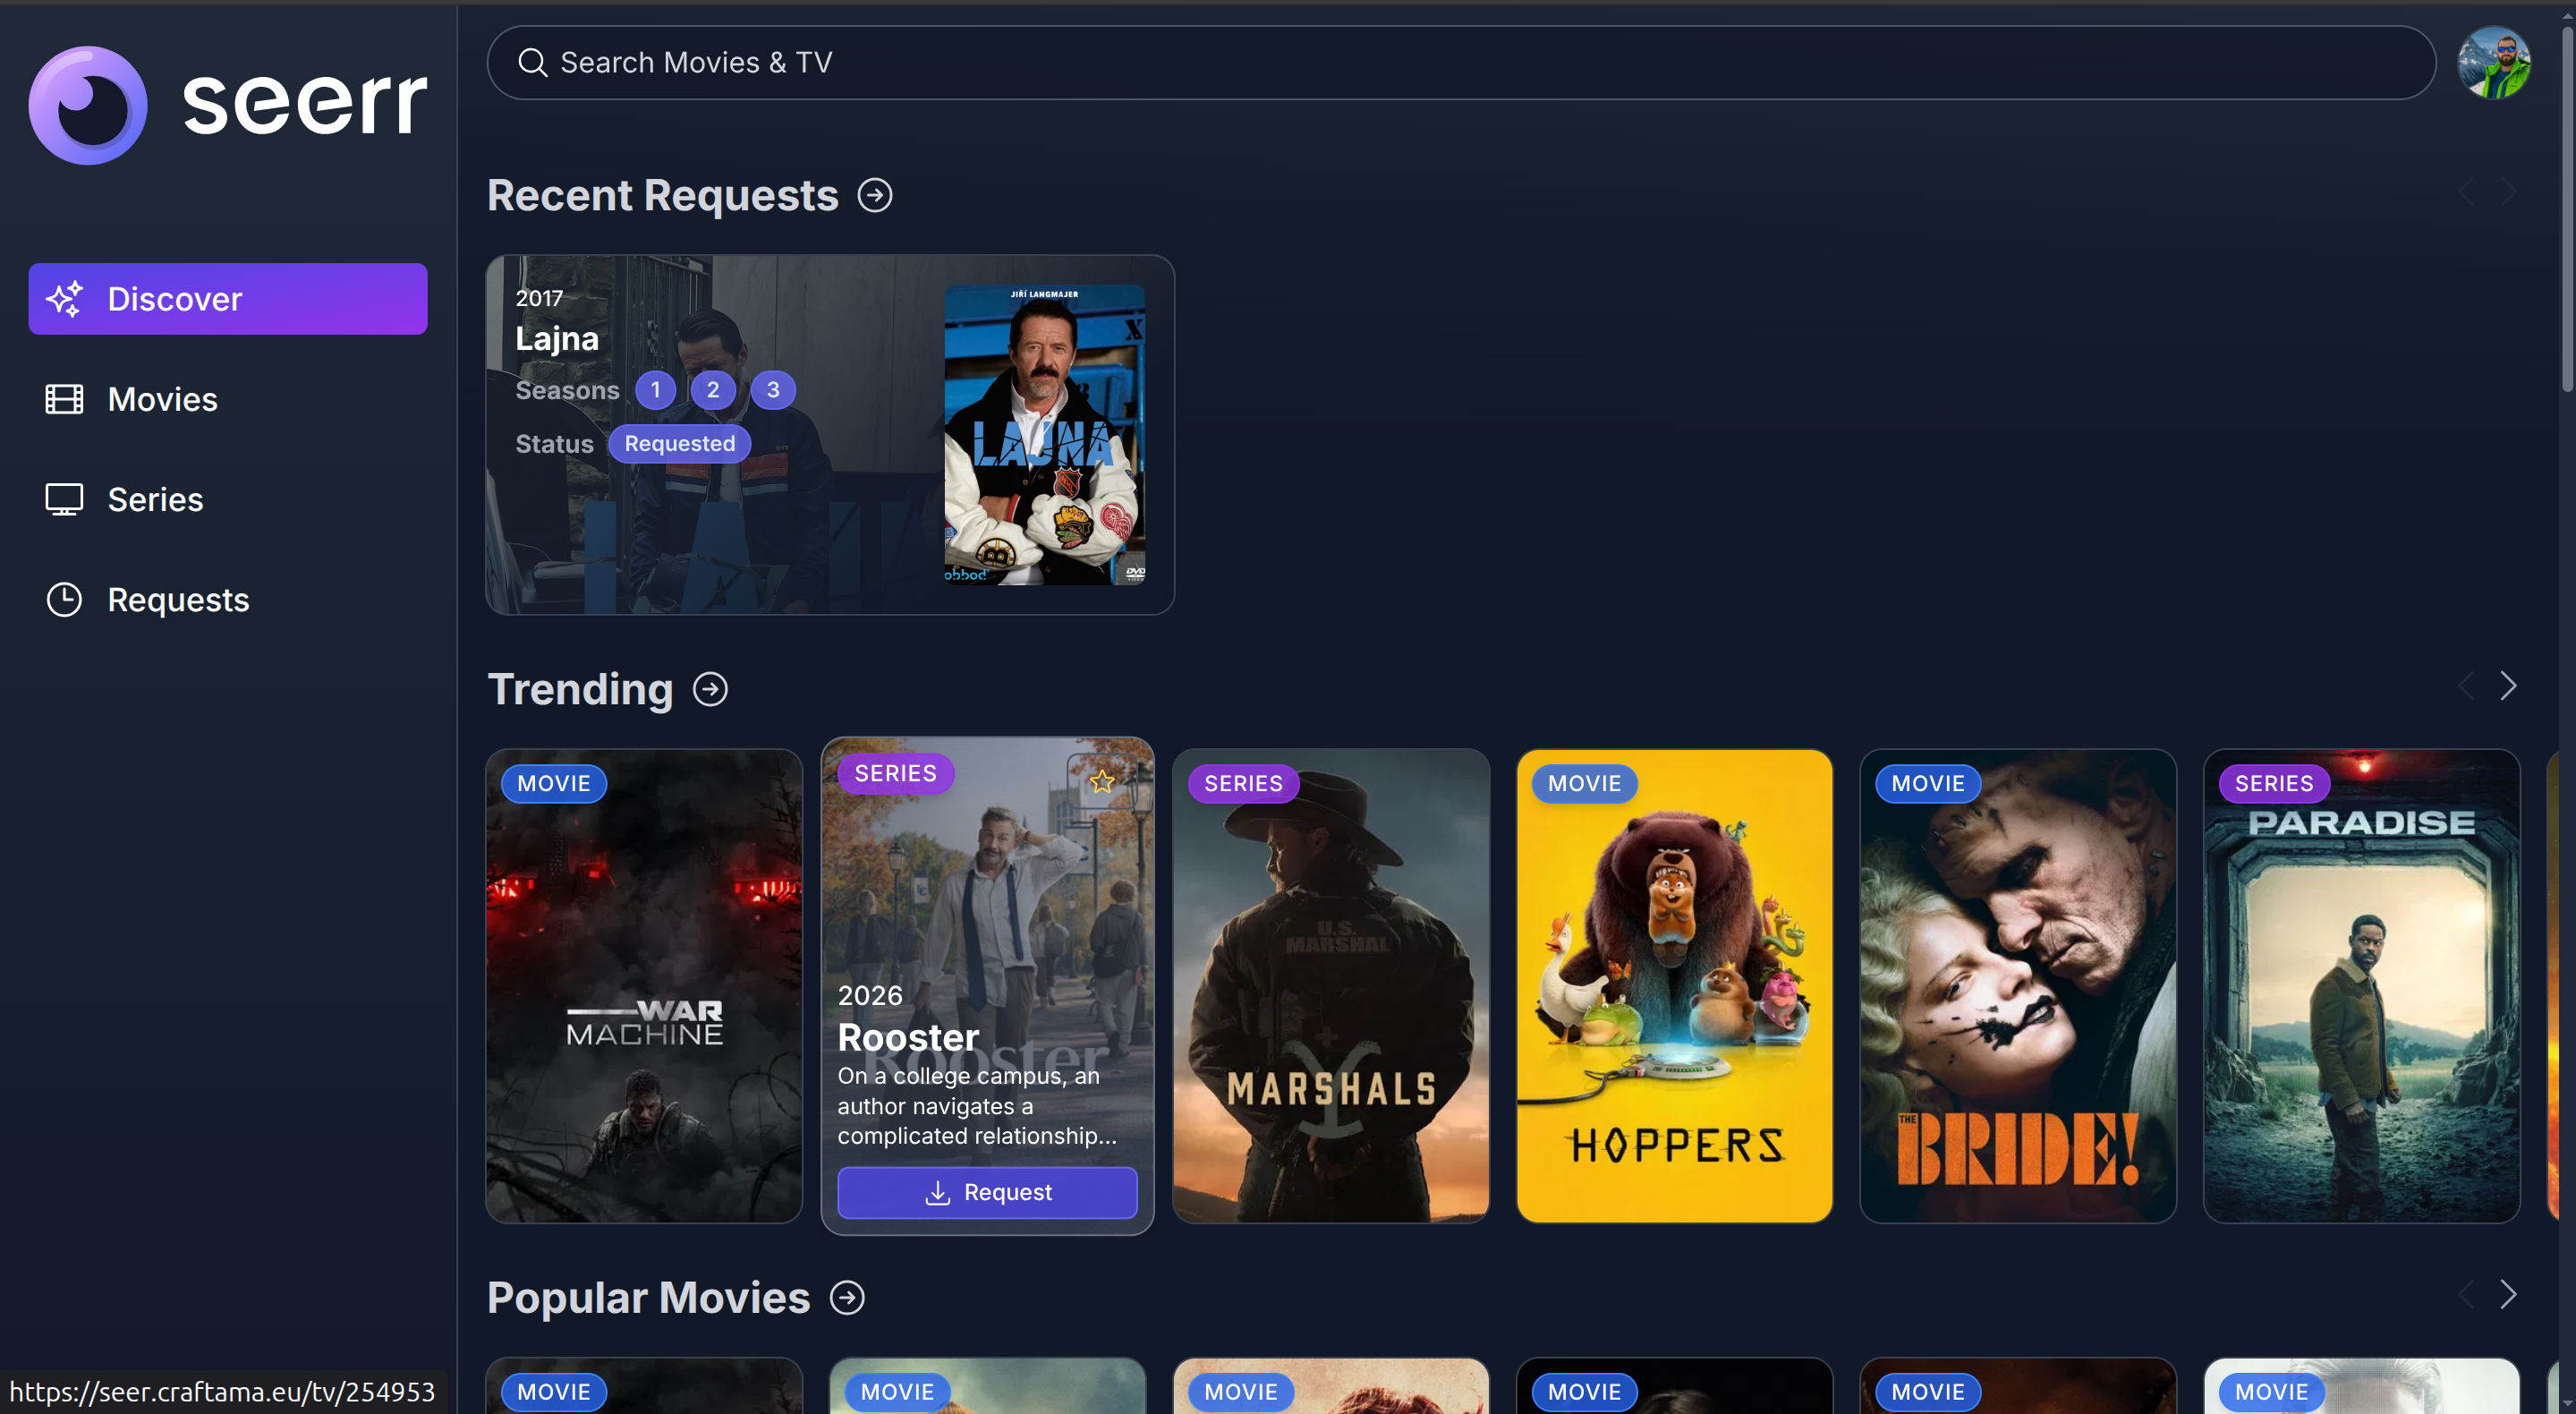The height and width of the screenshot is (1414, 2576).
Task: Click Season 2 badge on Lajna
Action: (712, 390)
